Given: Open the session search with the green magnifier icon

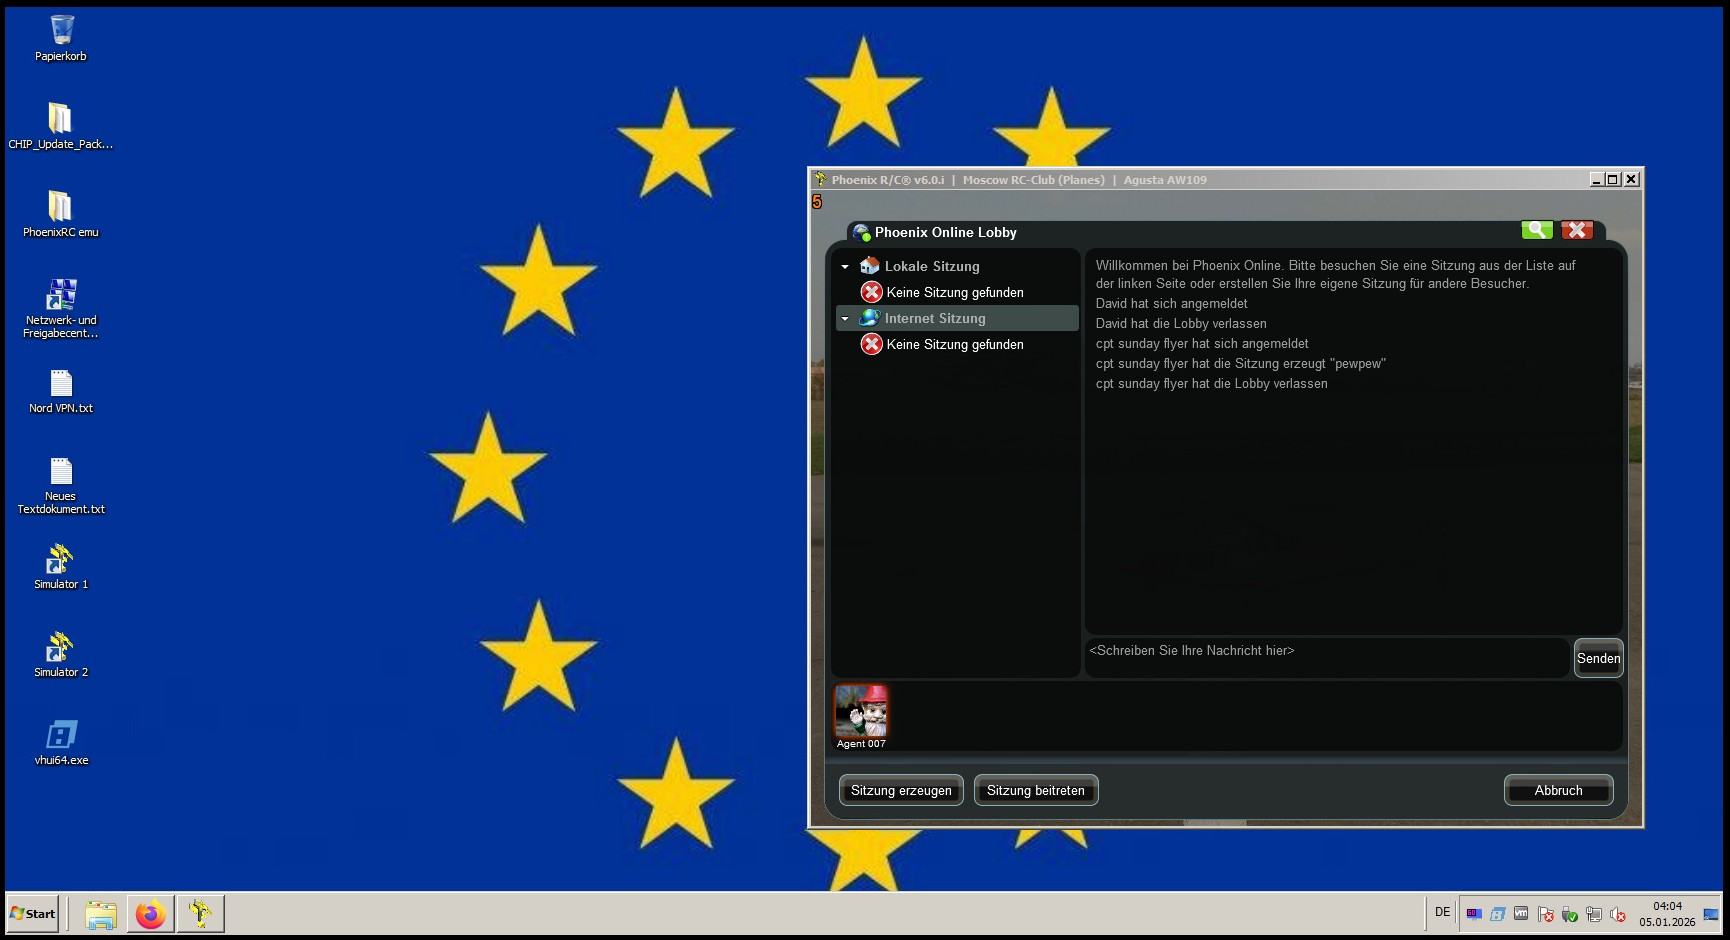Looking at the screenshot, I should click(x=1537, y=229).
